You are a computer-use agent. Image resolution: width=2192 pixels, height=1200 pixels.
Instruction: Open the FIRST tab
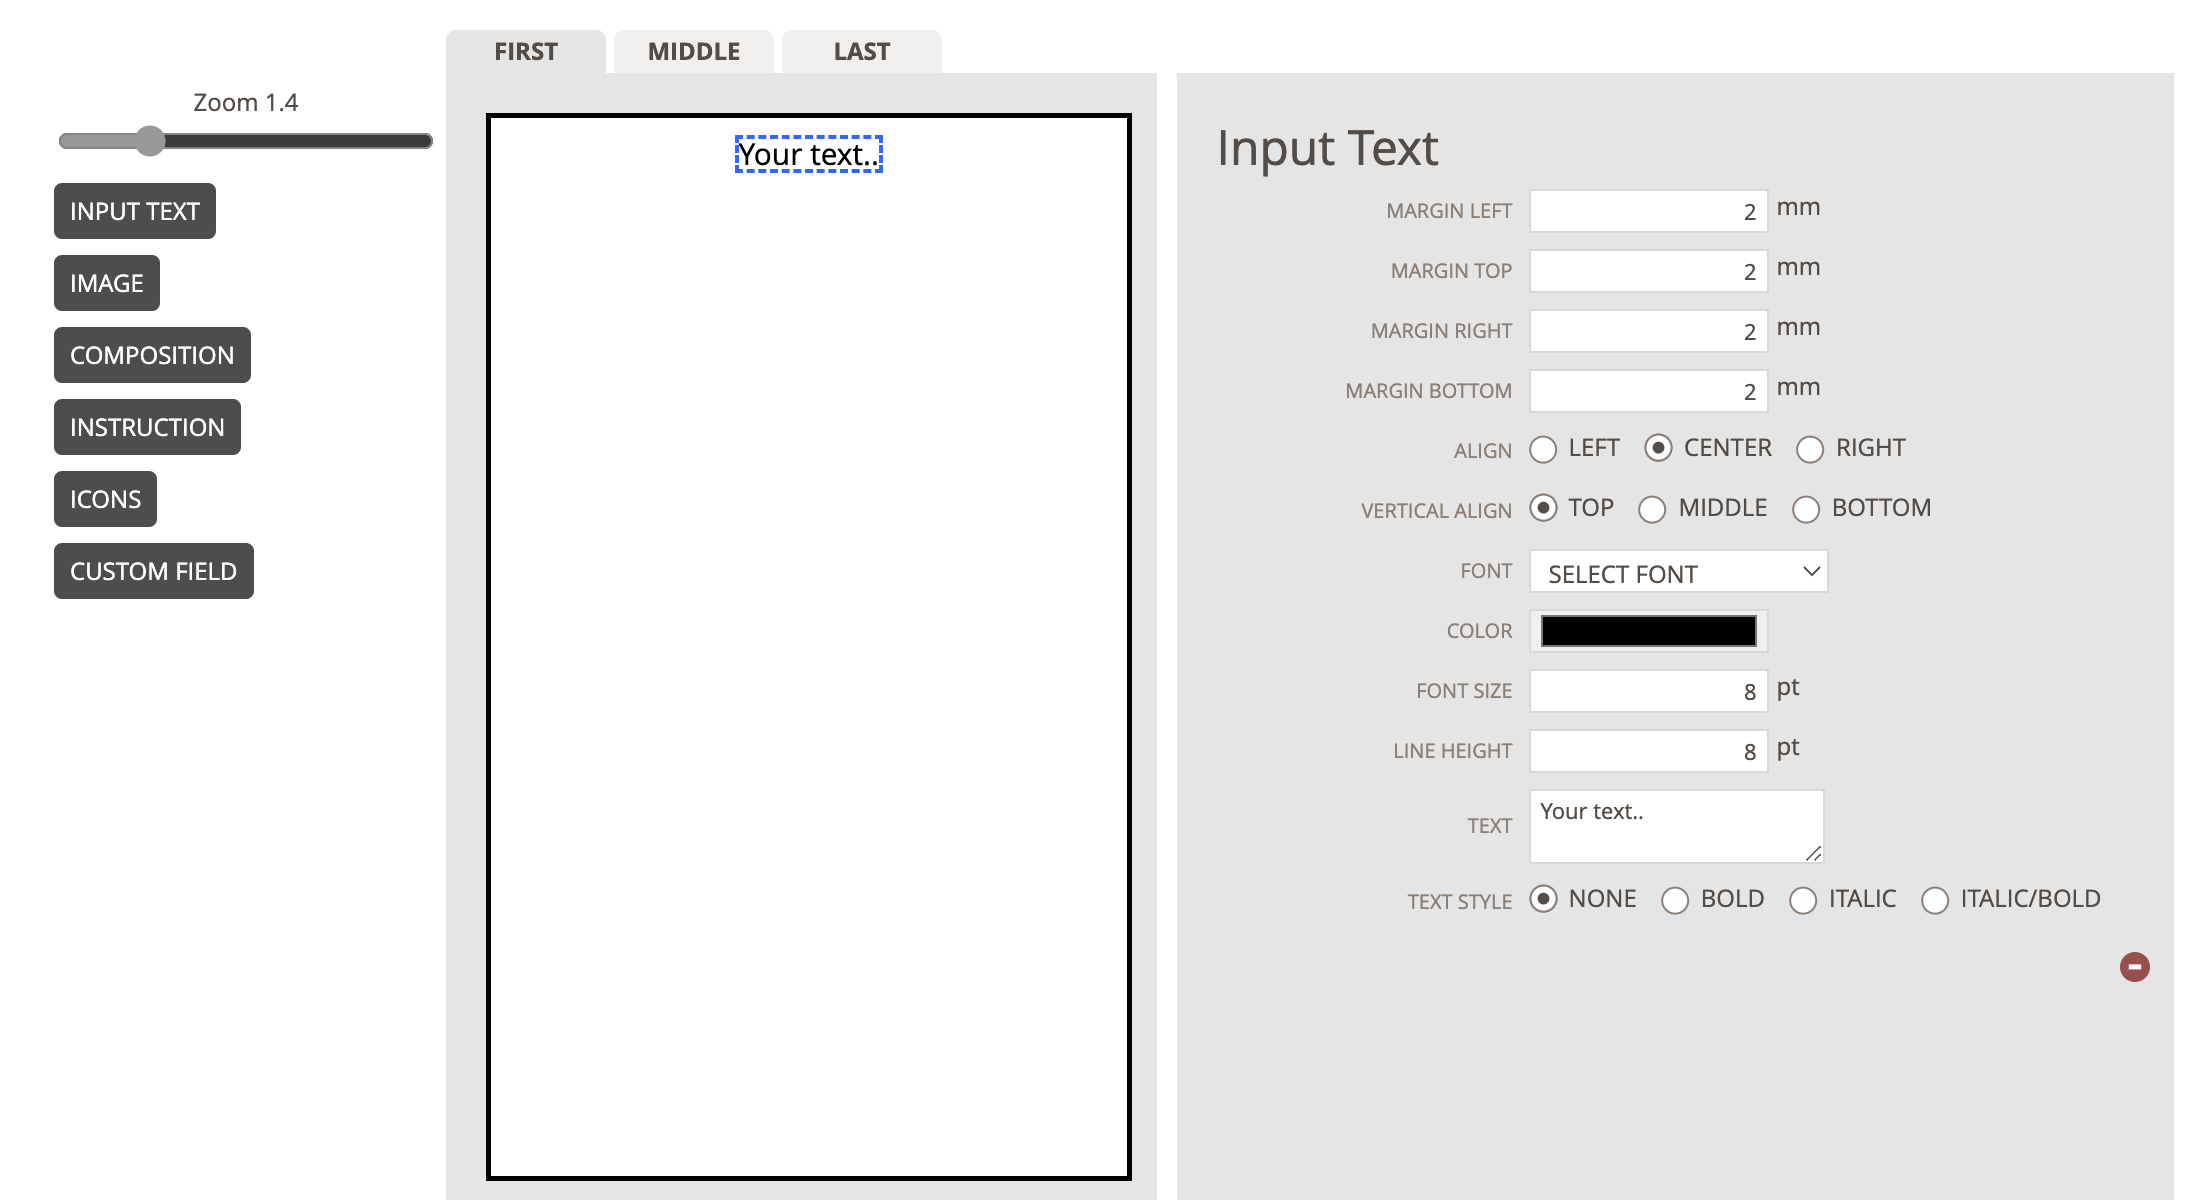526,52
